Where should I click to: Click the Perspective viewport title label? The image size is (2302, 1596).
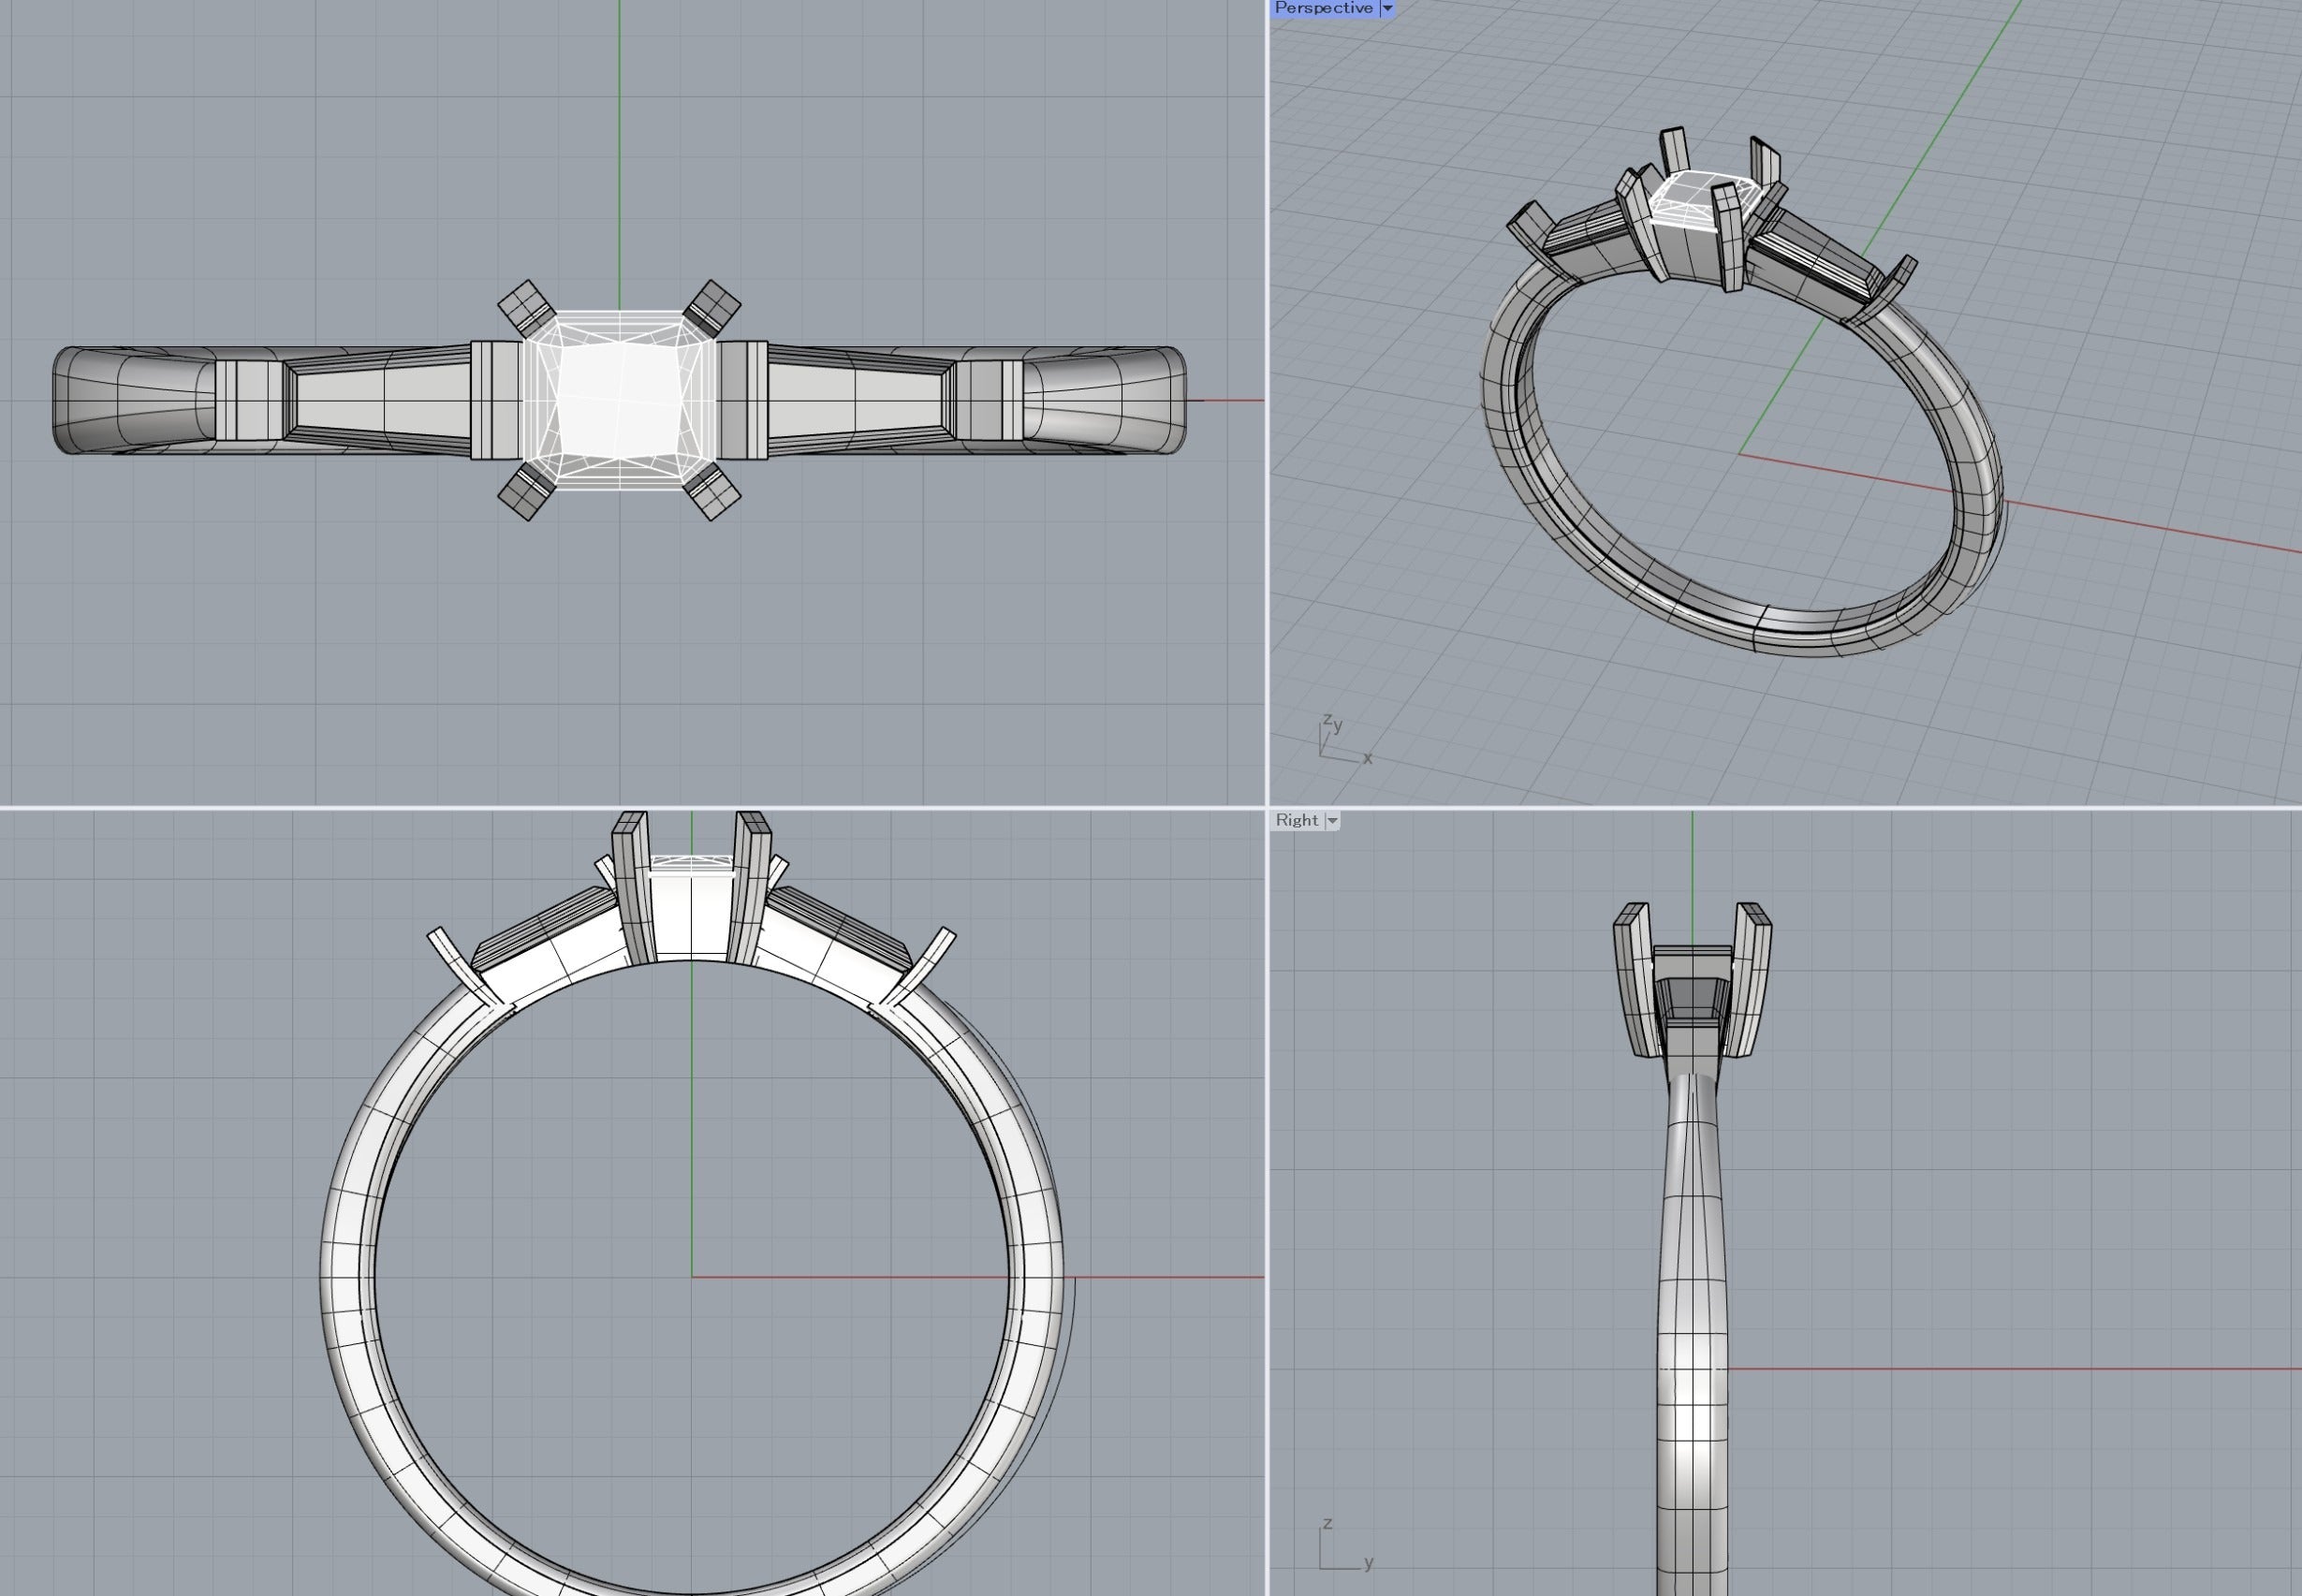coord(1323,8)
